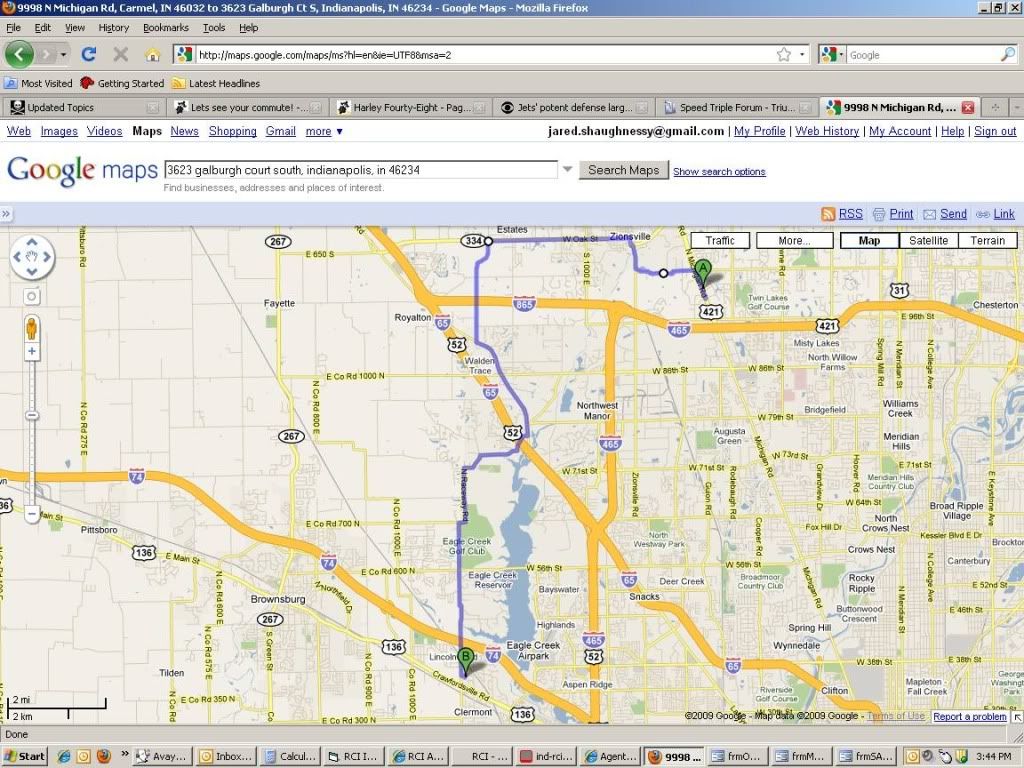Click the Stop loading X icon
This screenshot has width=1024, height=768.
point(121,54)
